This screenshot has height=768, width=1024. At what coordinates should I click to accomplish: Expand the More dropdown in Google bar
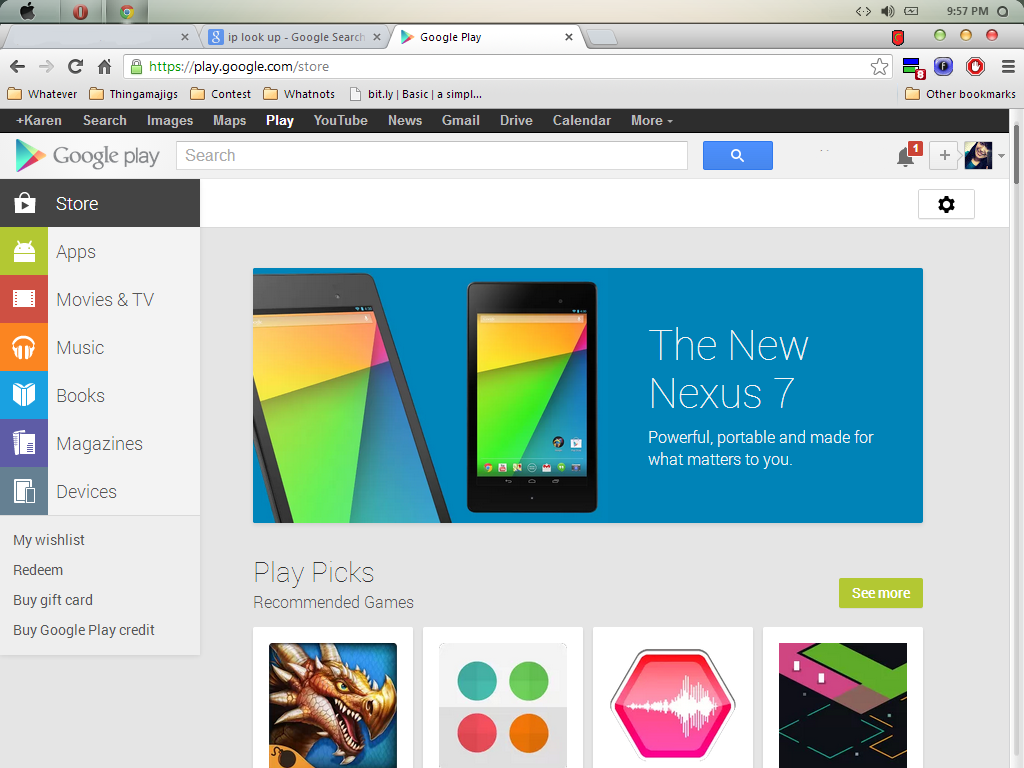pyautogui.click(x=652, y=120)
